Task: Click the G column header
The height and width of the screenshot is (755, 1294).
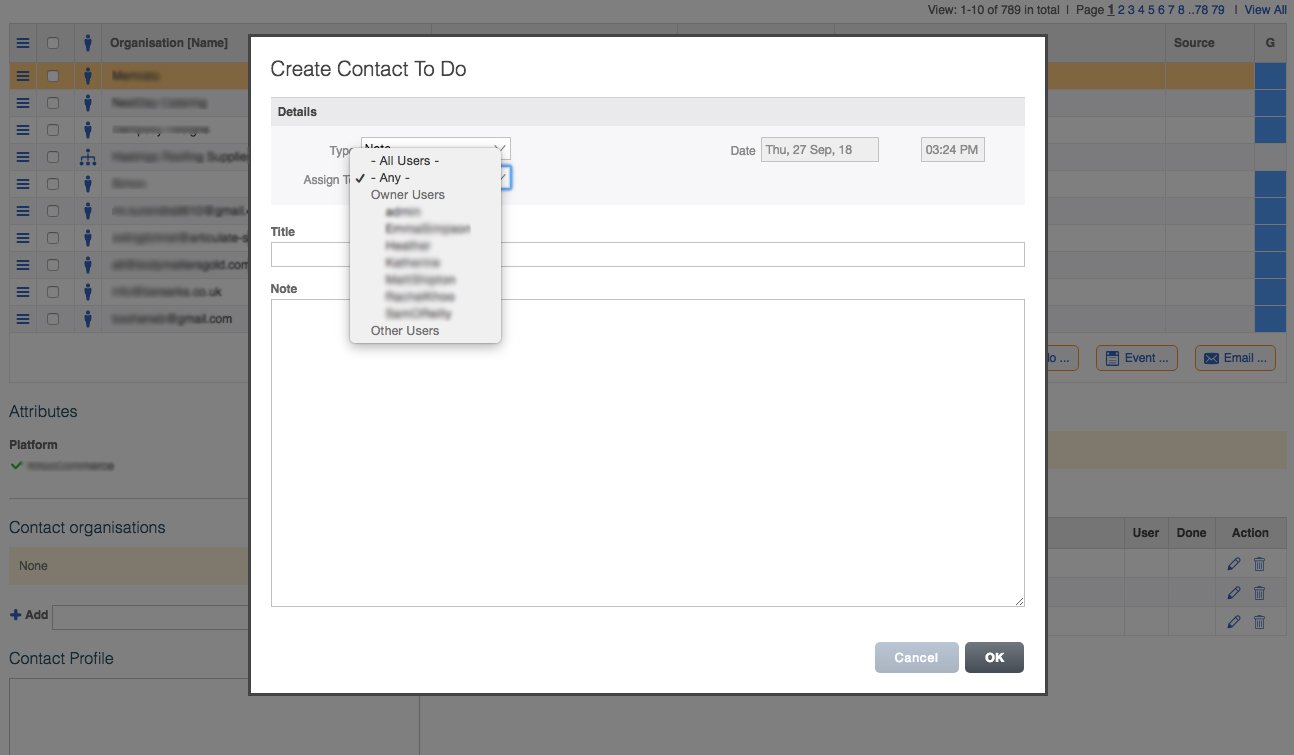Action: 1270,43
